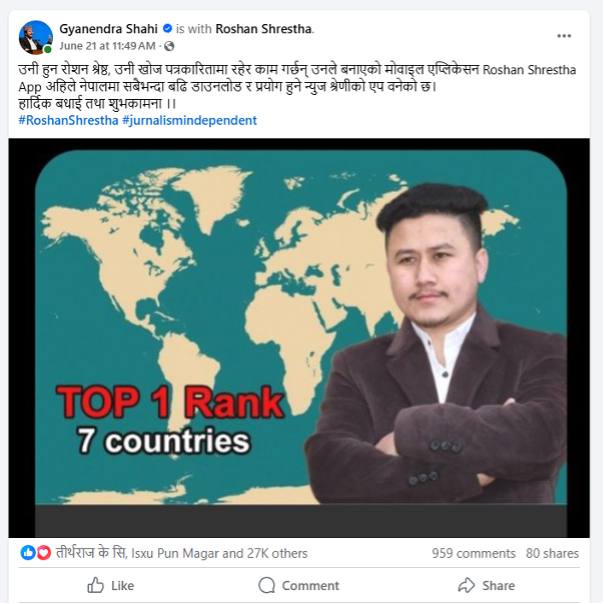
Task: View the 80 shares list
Action: [x=552, y=554]
